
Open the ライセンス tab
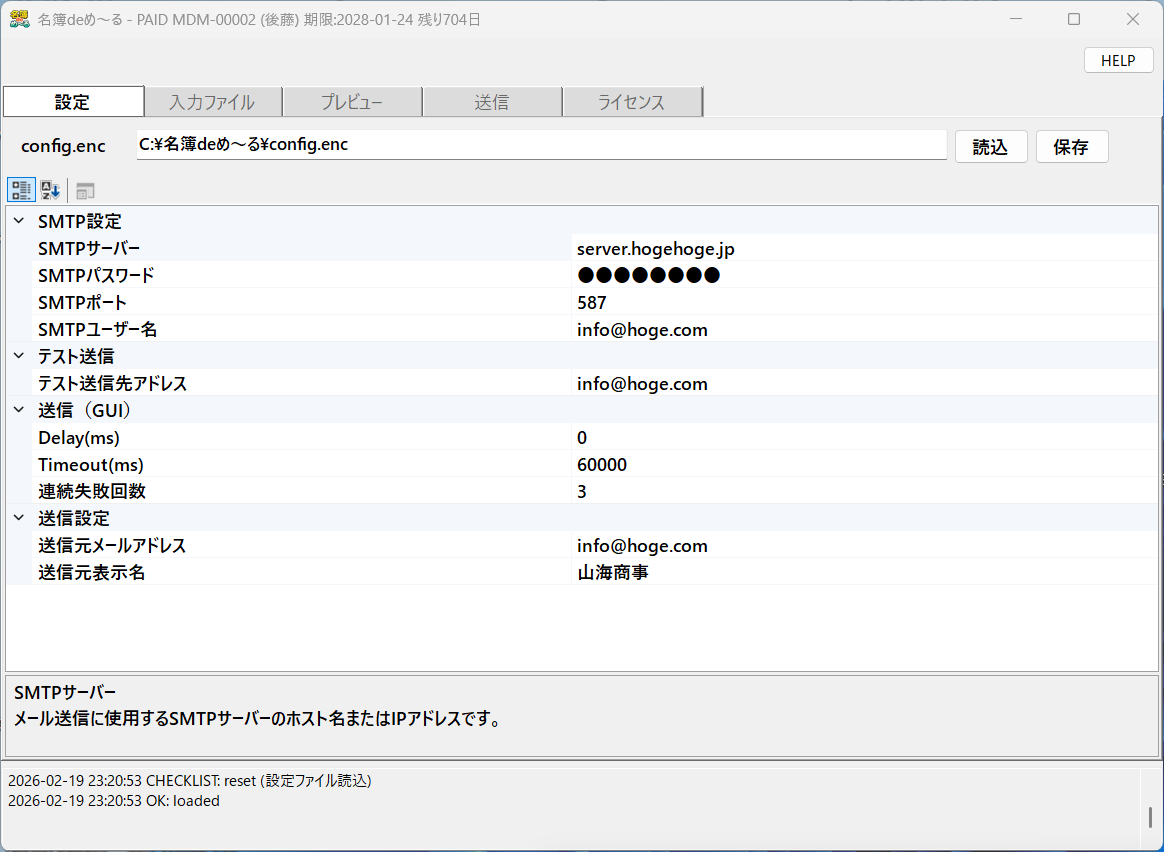tap(631, 102)
